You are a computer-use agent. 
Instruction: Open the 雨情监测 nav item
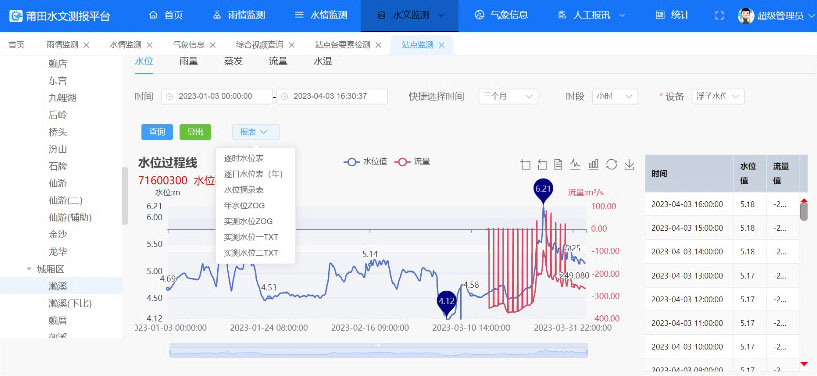click(239, 16)
